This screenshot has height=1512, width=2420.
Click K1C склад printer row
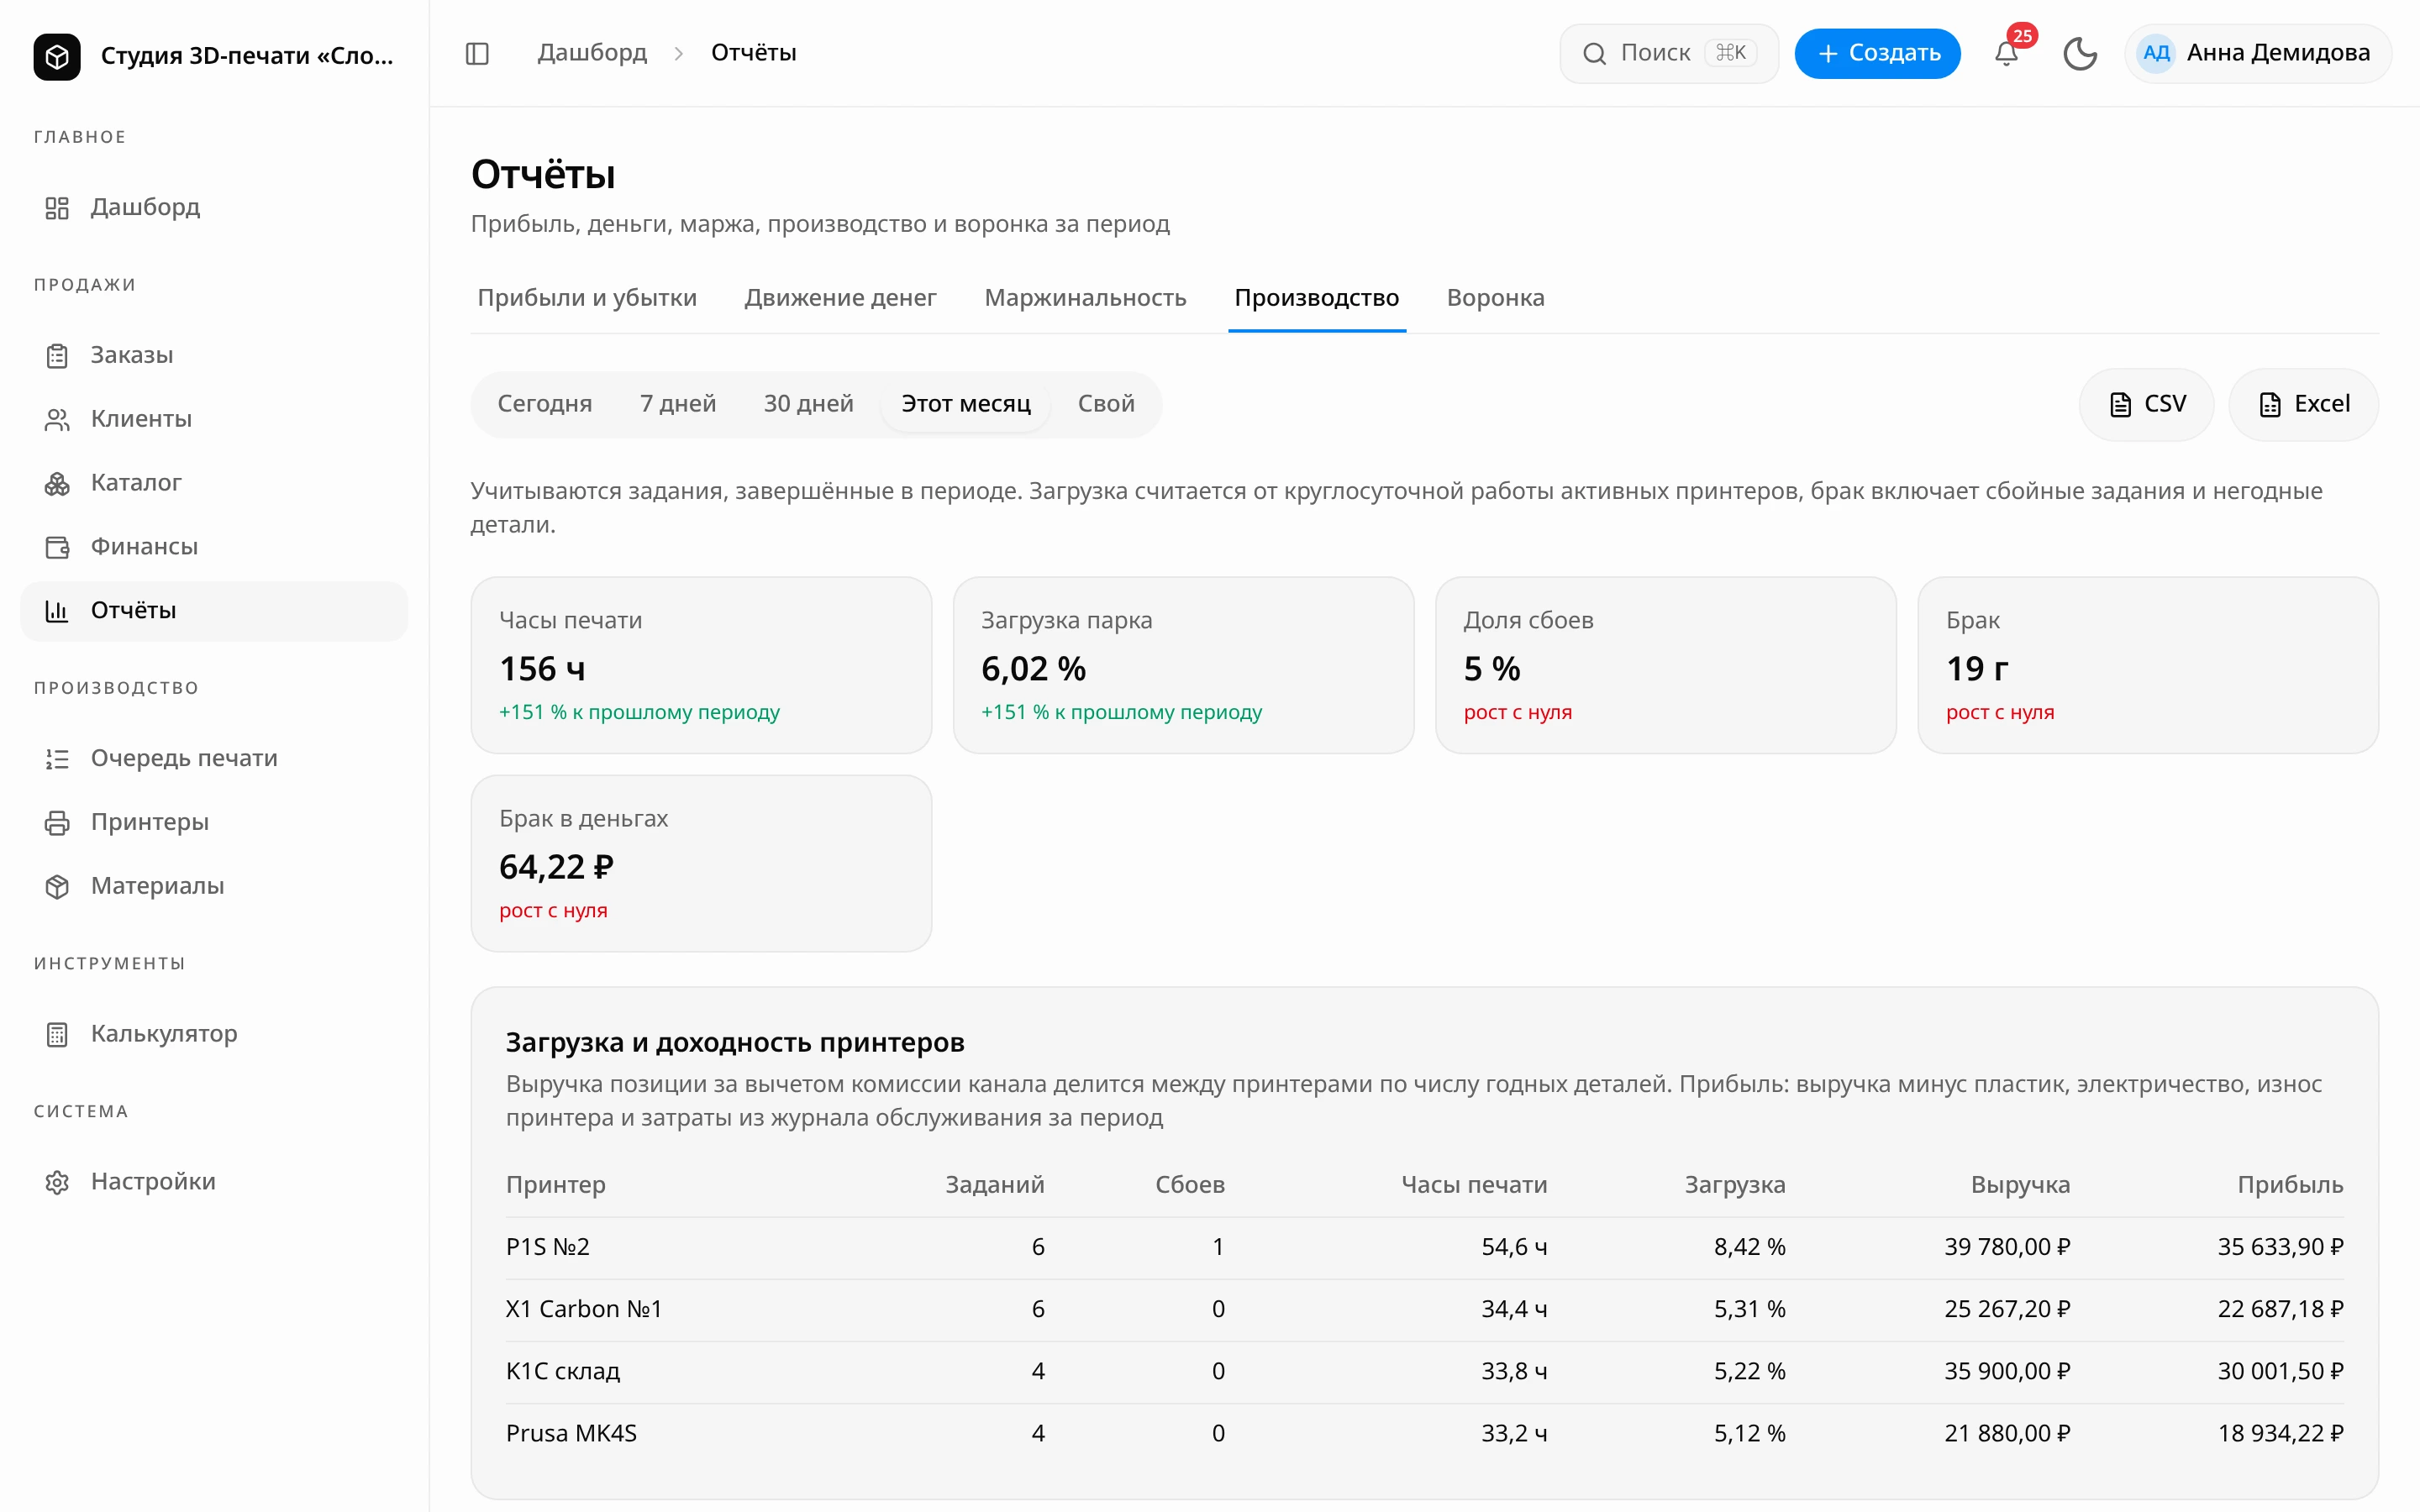(x=1424, y=1371)
